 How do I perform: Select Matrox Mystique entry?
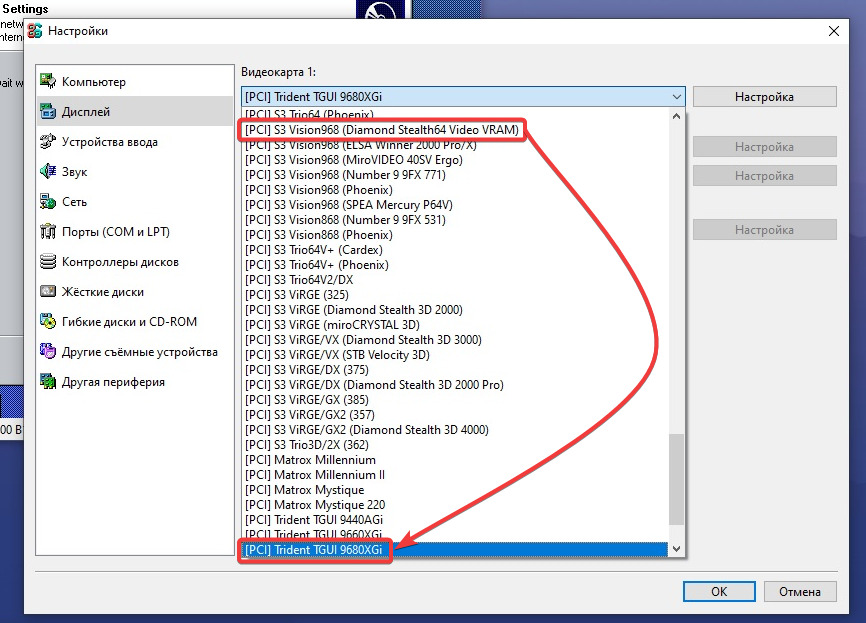(456, 489)
